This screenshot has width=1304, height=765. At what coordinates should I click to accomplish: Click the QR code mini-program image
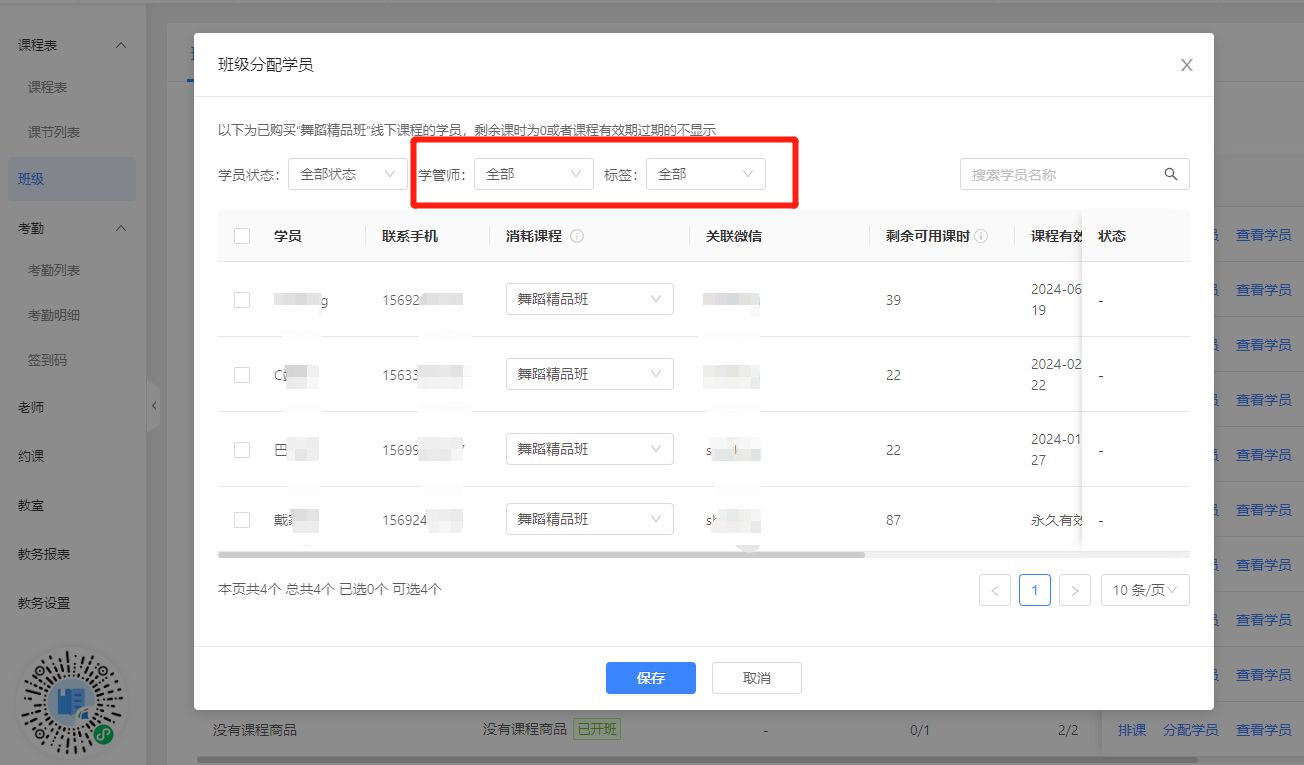pos(72,701)
